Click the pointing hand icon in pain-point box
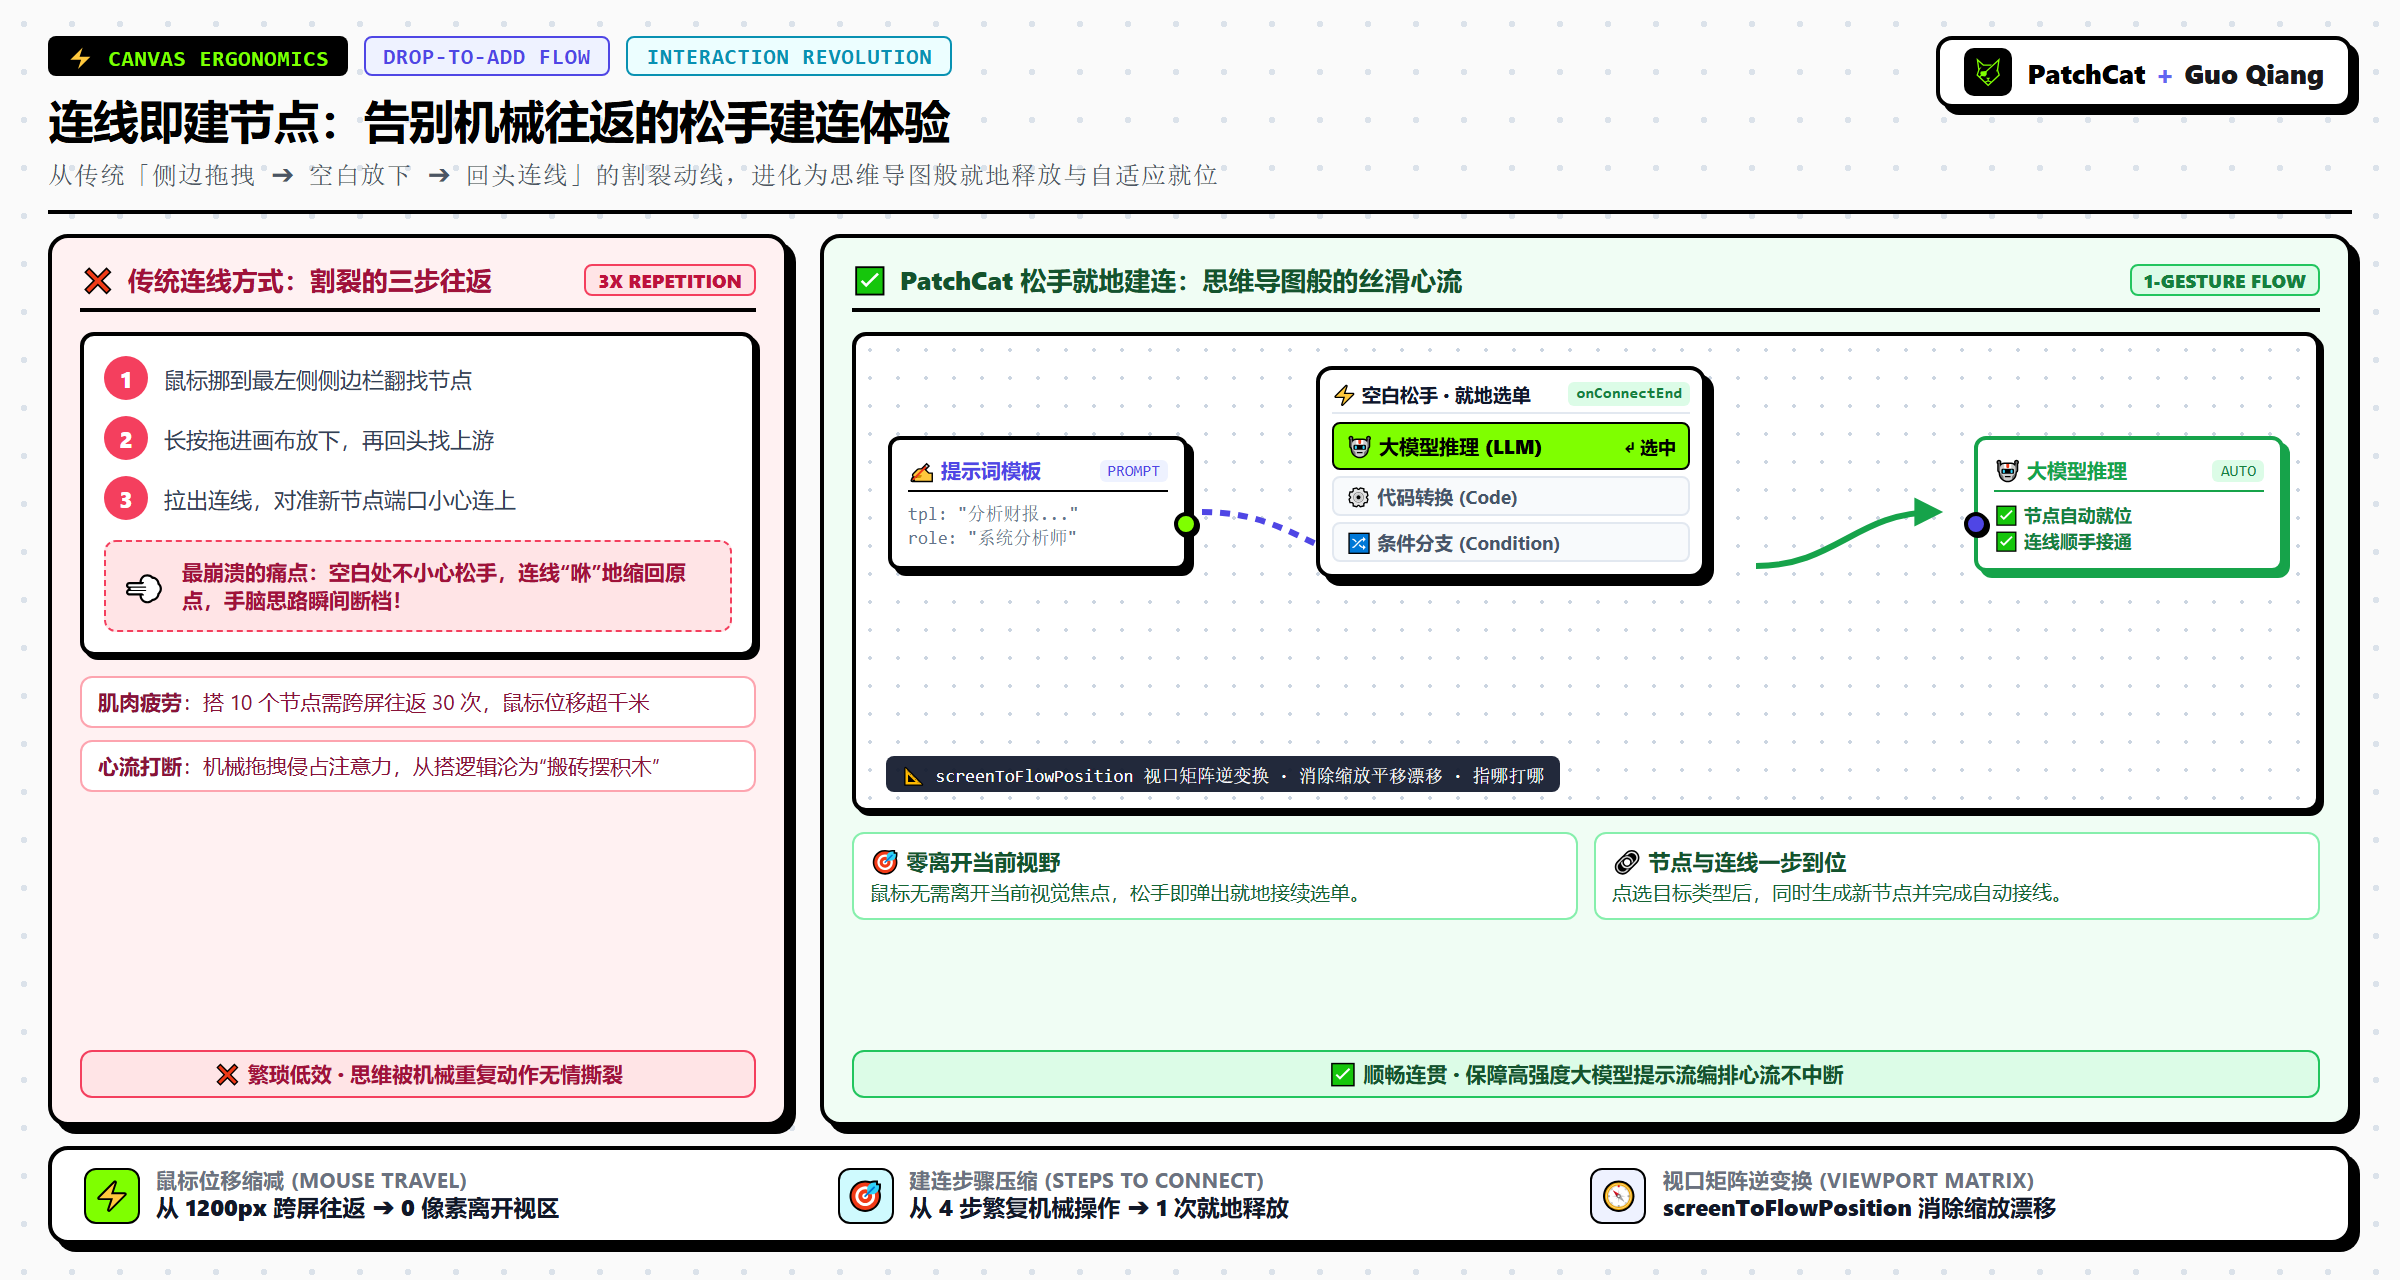This screenshot has width=2400, height=1280. coord(144,588)
